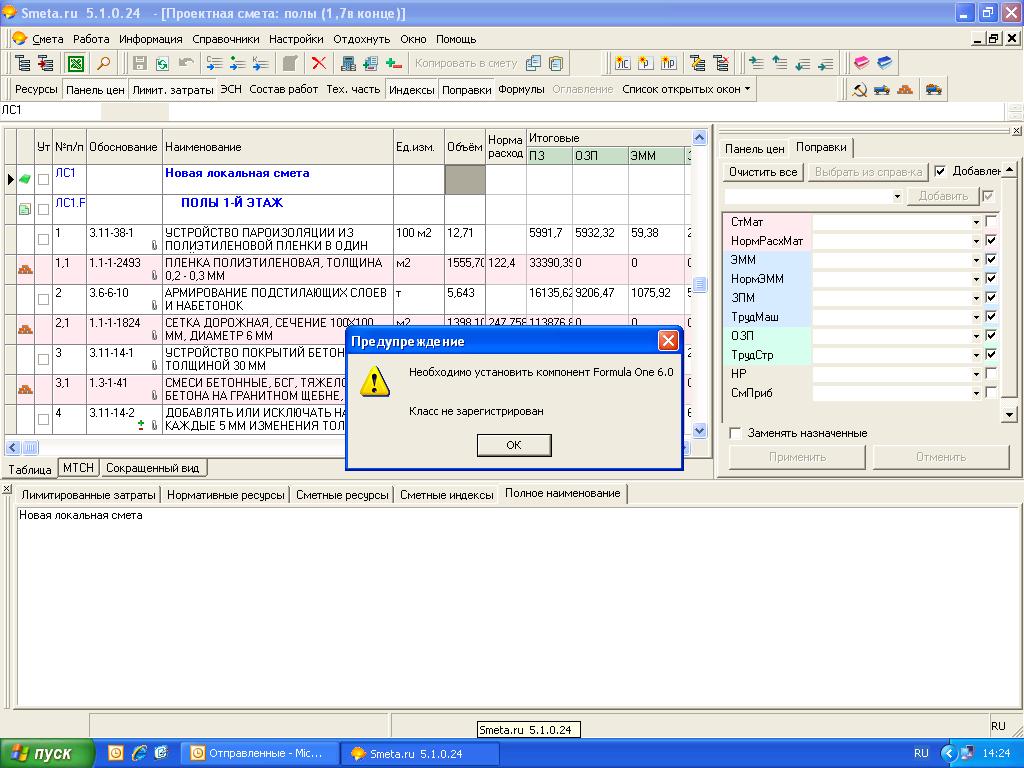Click the table vertical scrollbar down arrow

(x=699, y=430)
